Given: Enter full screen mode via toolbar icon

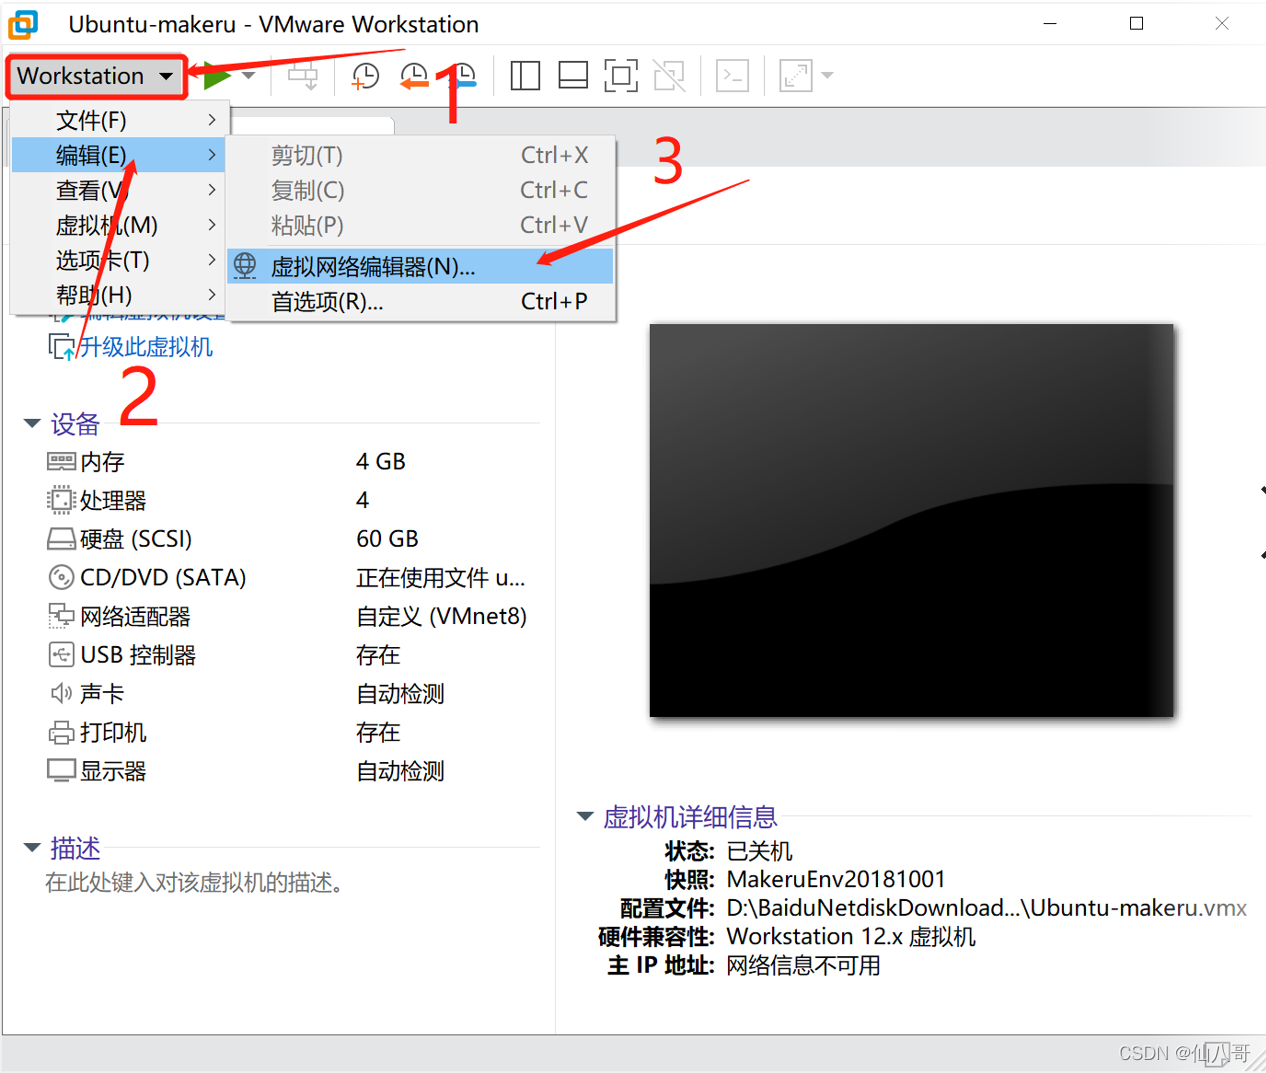Looking at the screenshot, I should tap(620, 75).
